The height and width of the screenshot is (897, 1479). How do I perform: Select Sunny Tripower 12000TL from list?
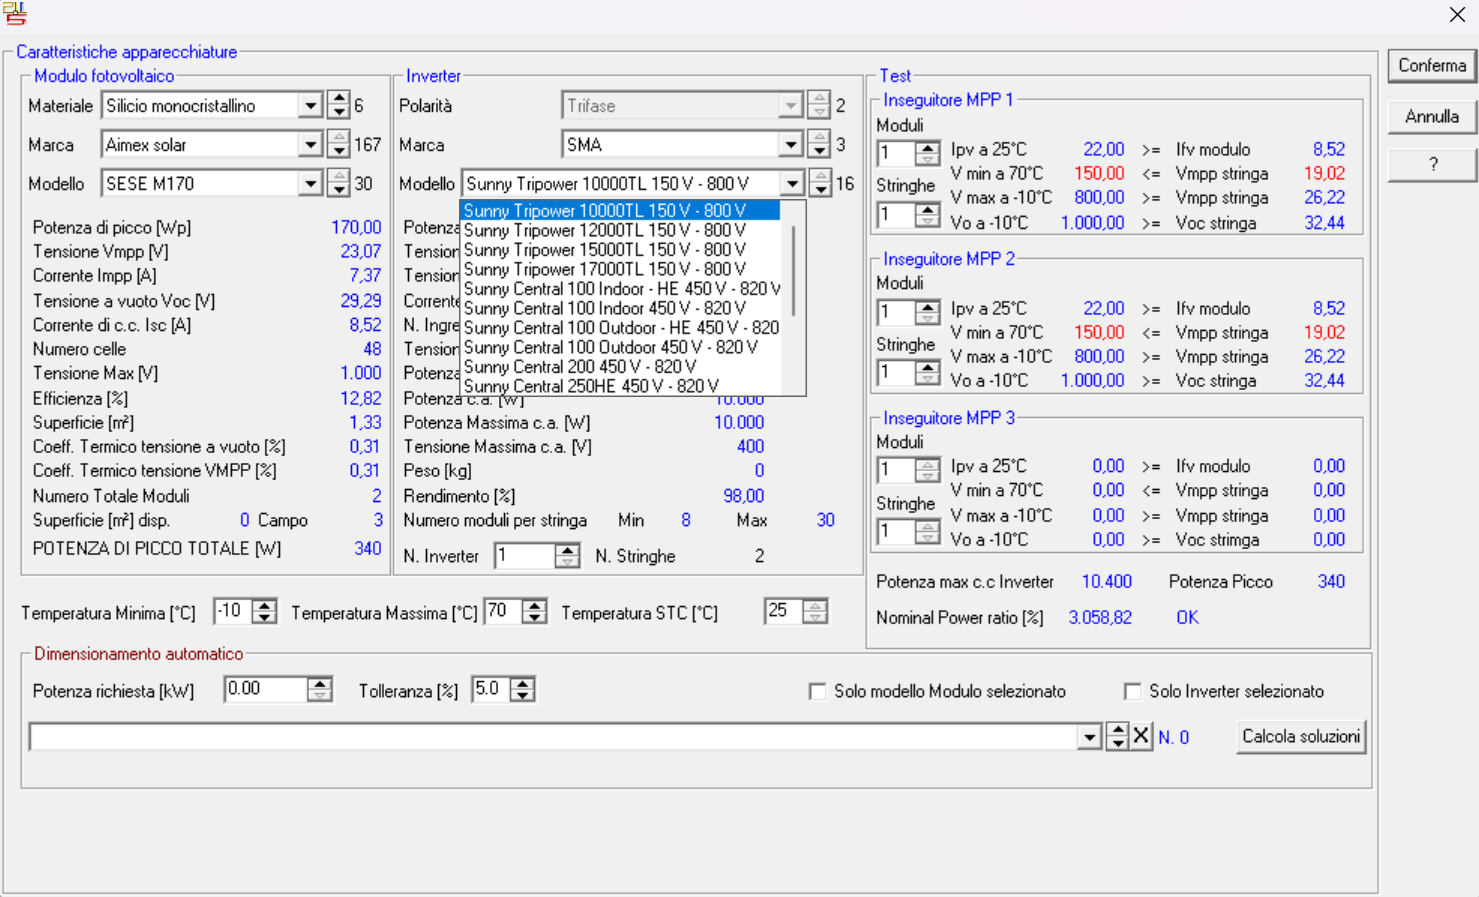pos(620,230)
